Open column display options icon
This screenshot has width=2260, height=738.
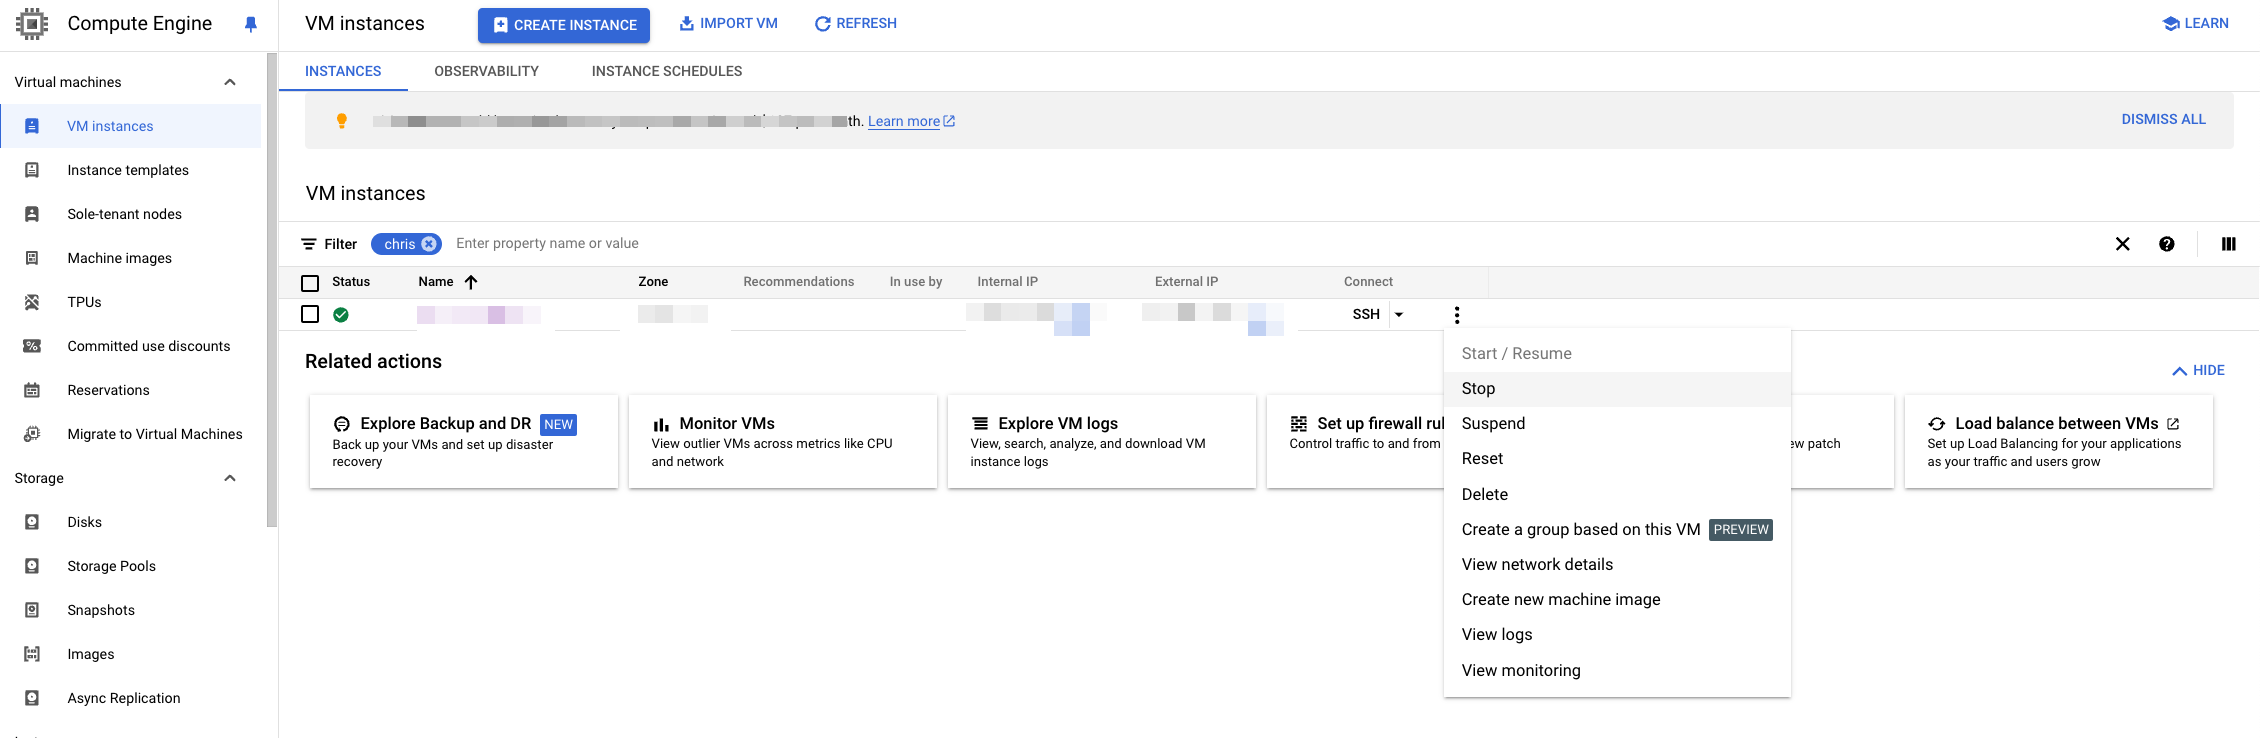point(2229,244)
